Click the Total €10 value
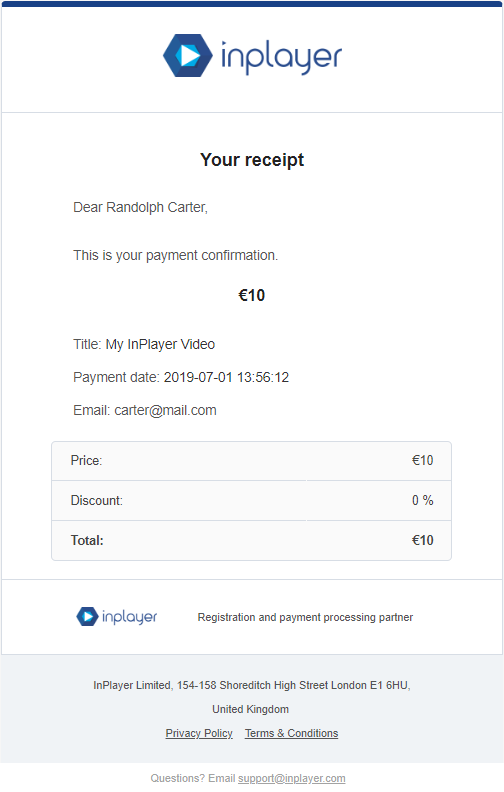Image resolution: width=504 pixels, height=792 pixels. pyautogui.click(x=422, y=540)
